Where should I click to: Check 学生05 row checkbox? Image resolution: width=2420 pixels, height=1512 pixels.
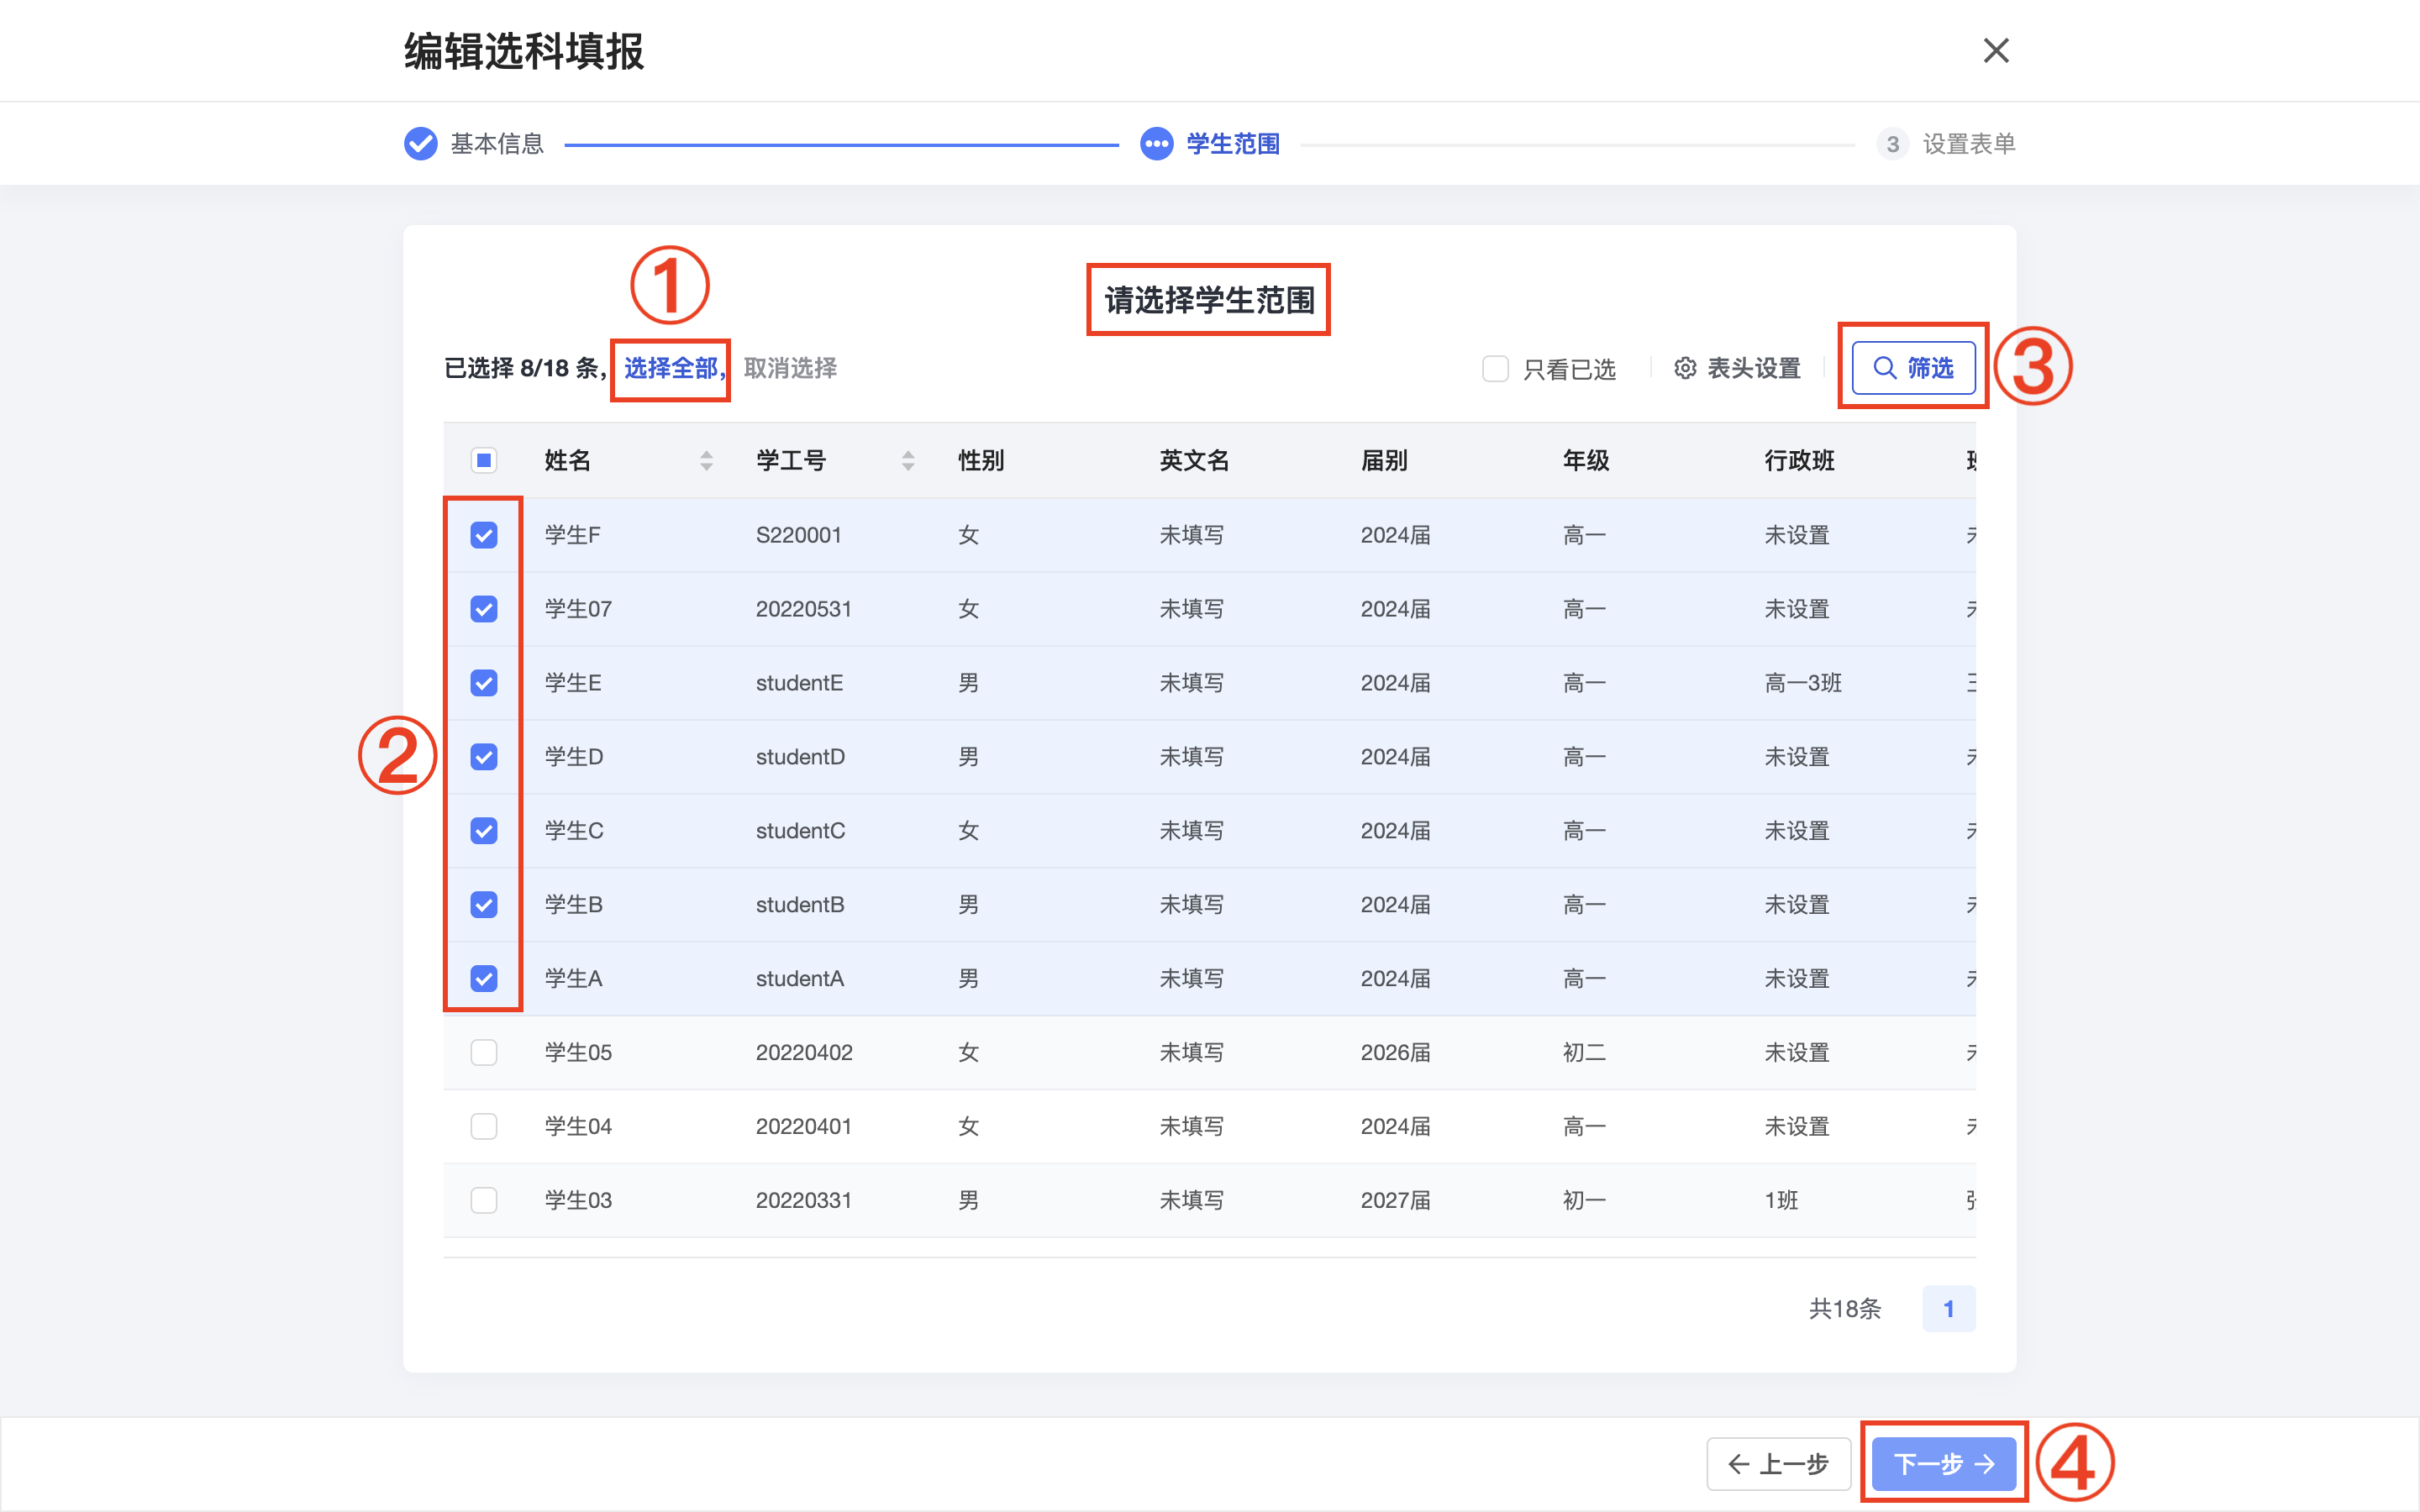(x=484, y=1052)
